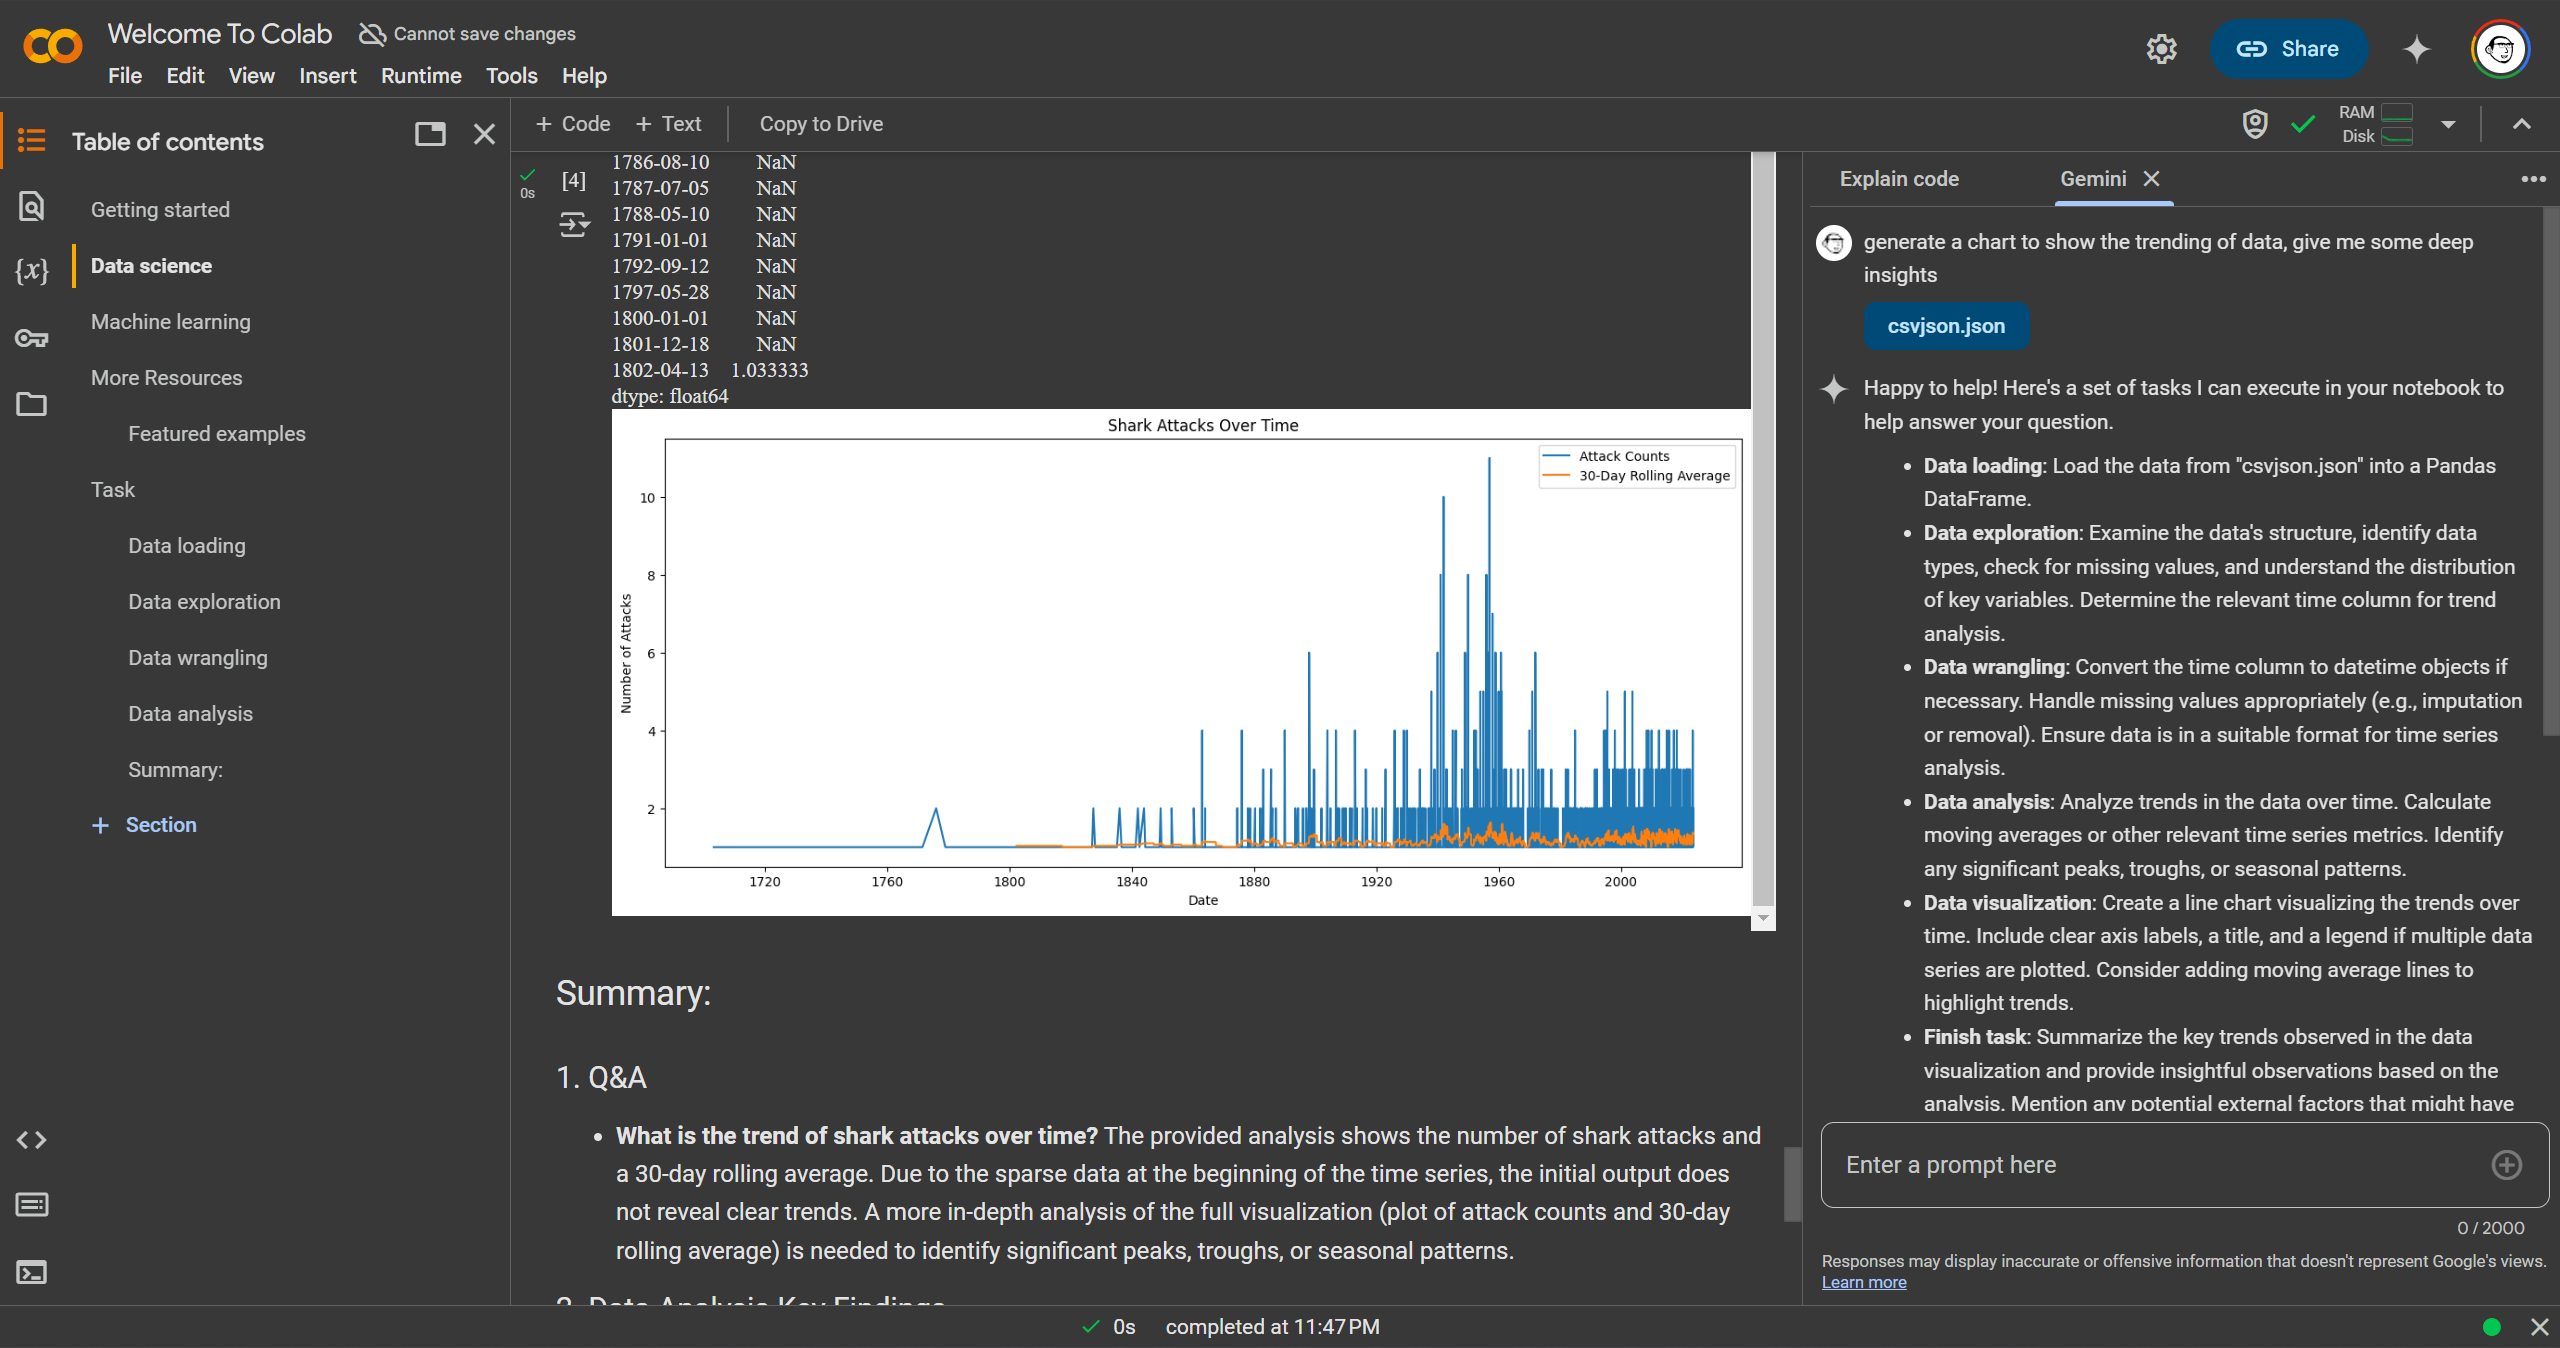This screenshot has width=2560, height=1348.
Task: Open the Secrets key icon panel
Action: click(x=31, y=338)
